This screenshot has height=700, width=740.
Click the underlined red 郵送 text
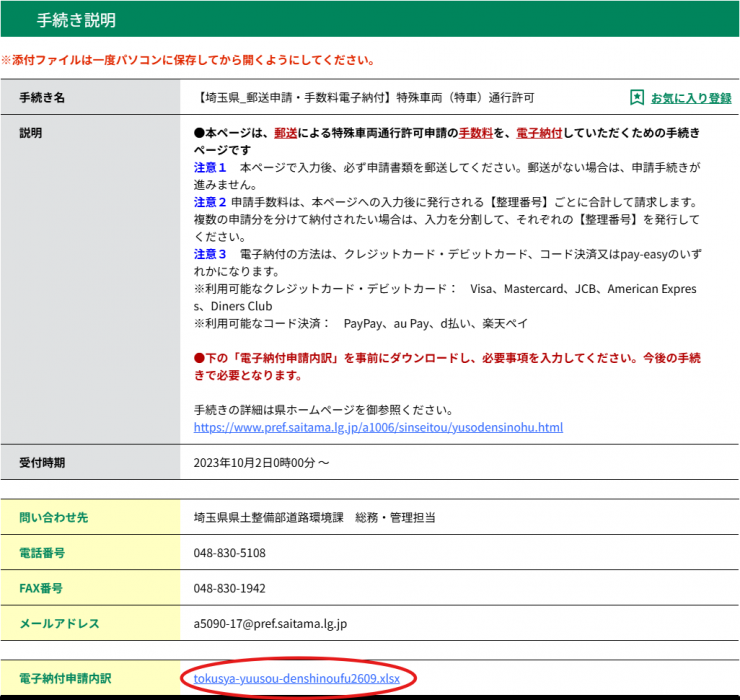(286, 133)
